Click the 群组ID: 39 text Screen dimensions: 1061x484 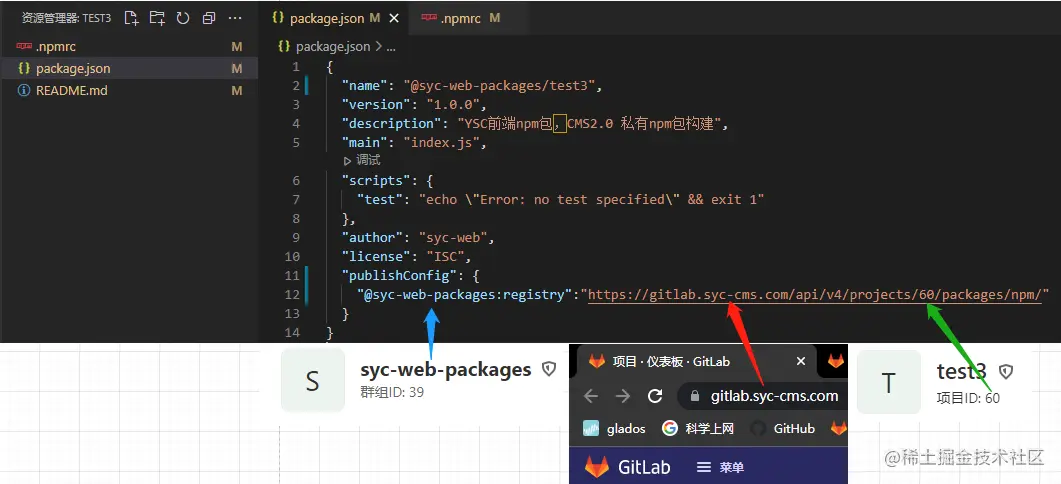coord(392,392)
